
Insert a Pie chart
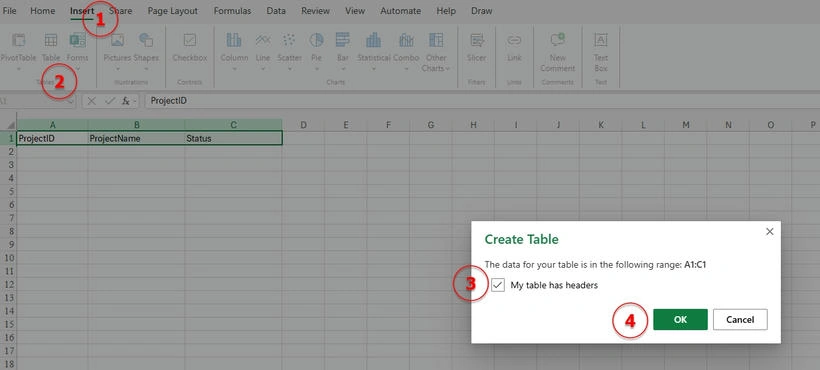click(x=316, y=48)
